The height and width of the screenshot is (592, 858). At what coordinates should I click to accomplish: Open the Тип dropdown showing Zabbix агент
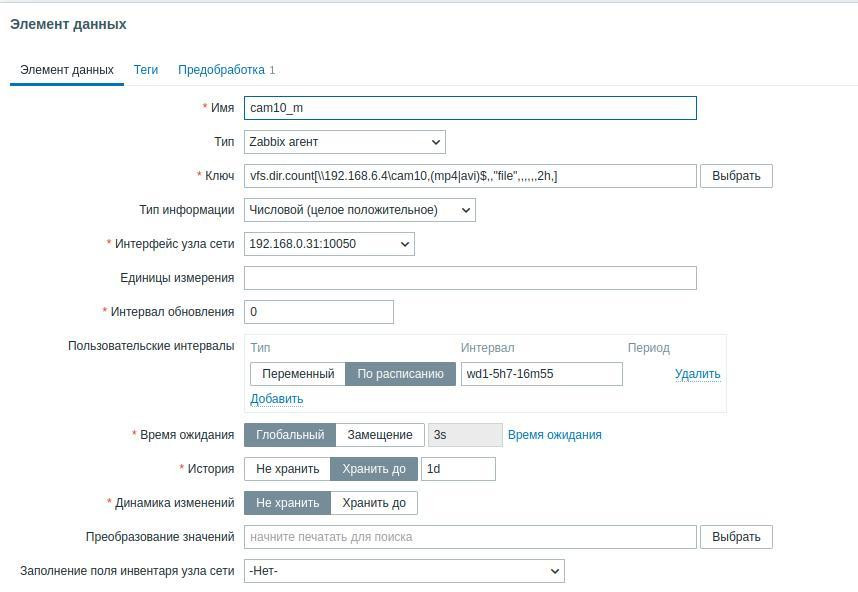click(344, 142)
